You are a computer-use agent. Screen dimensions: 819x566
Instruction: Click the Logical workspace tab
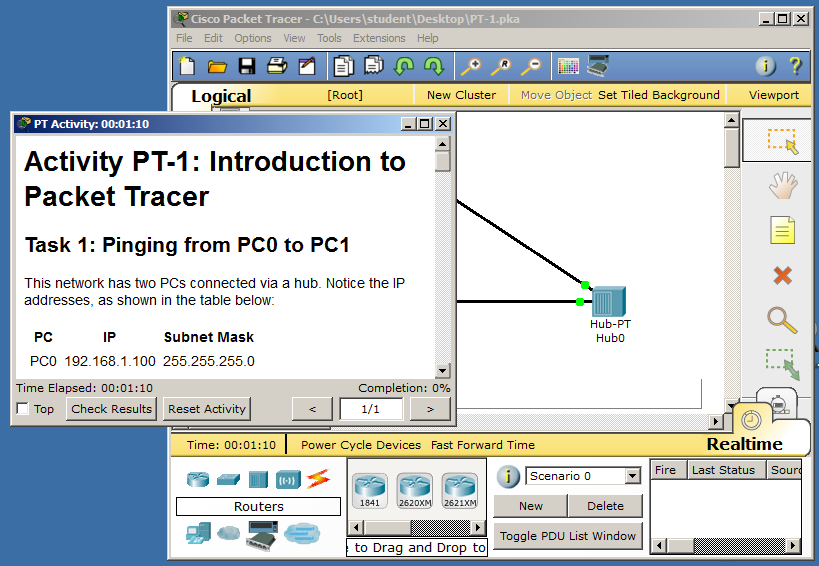tap(221, 96)
